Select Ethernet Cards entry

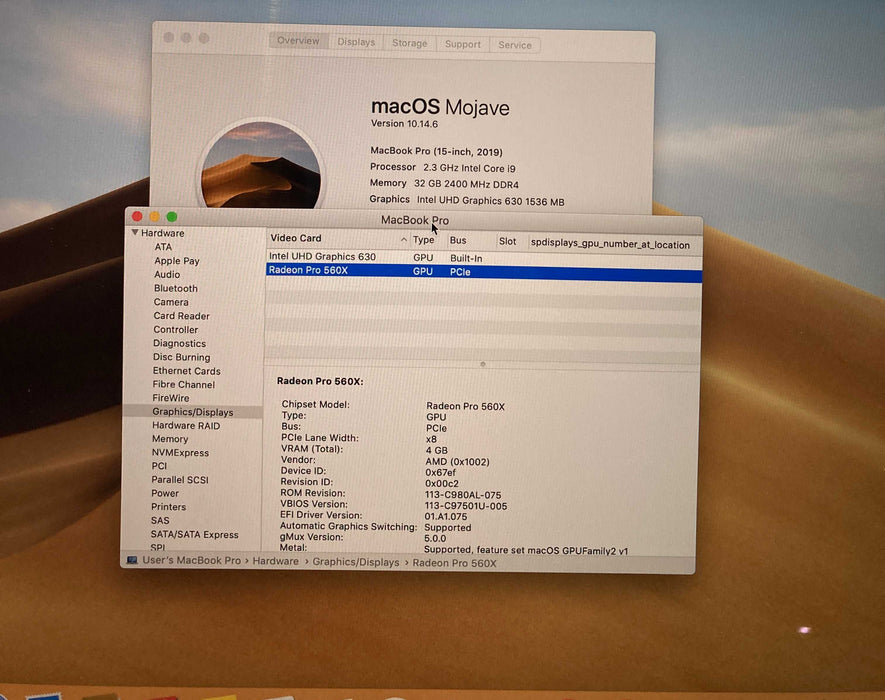[186, 371]
